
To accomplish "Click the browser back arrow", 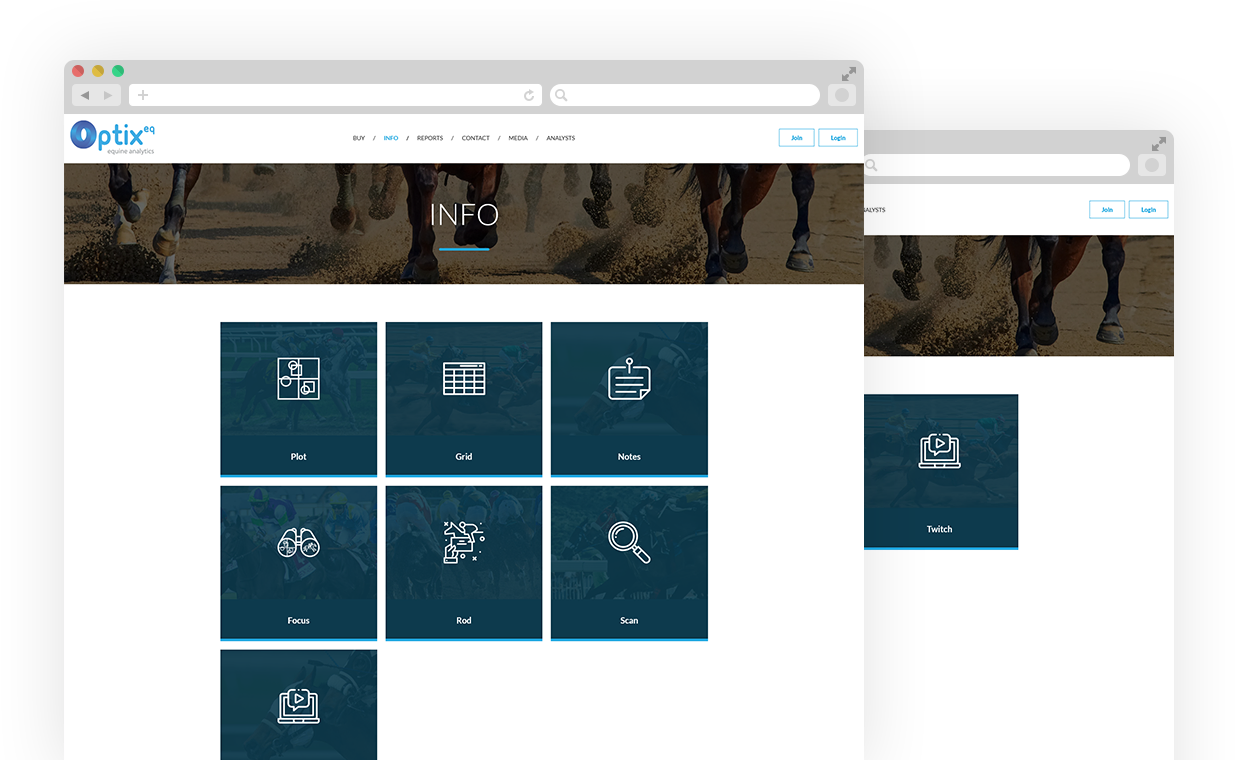I will tap(85, 95).
